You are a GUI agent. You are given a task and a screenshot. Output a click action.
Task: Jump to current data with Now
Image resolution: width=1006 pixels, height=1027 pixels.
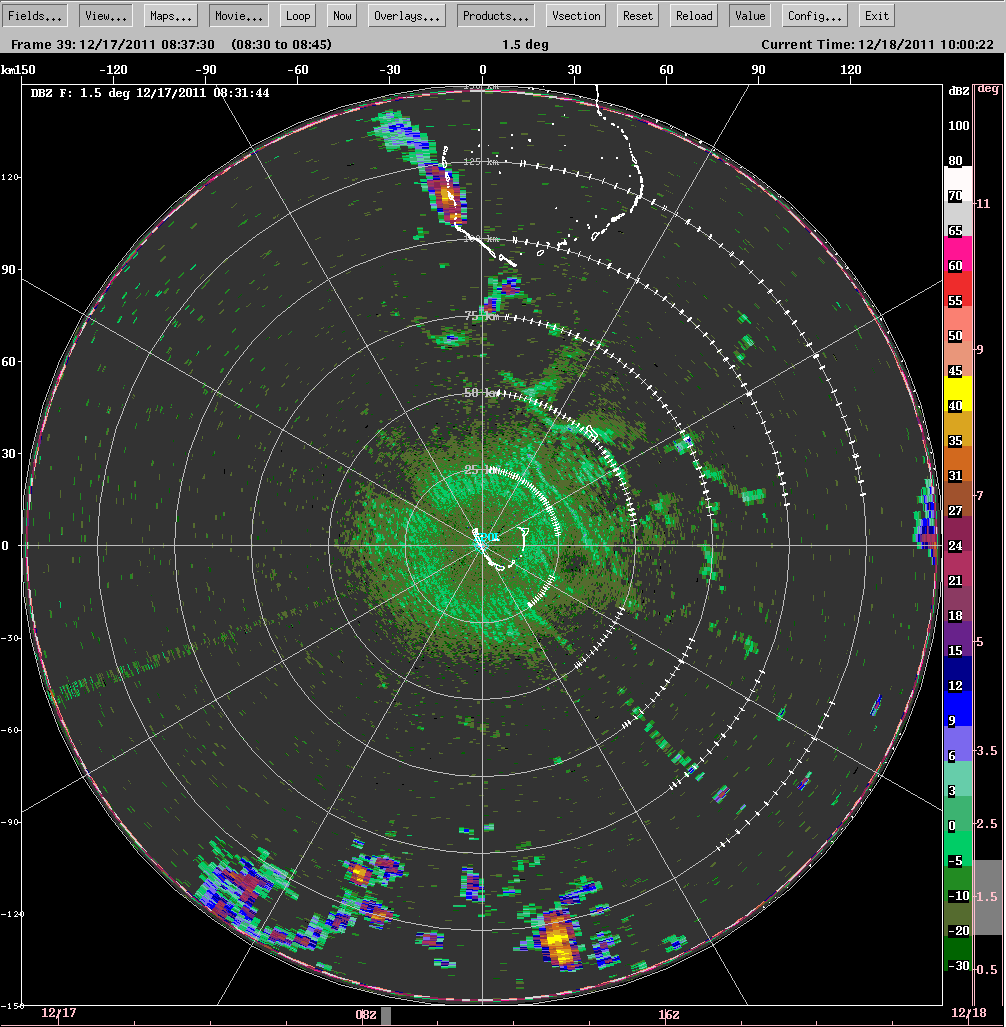[x=341, y=14]
